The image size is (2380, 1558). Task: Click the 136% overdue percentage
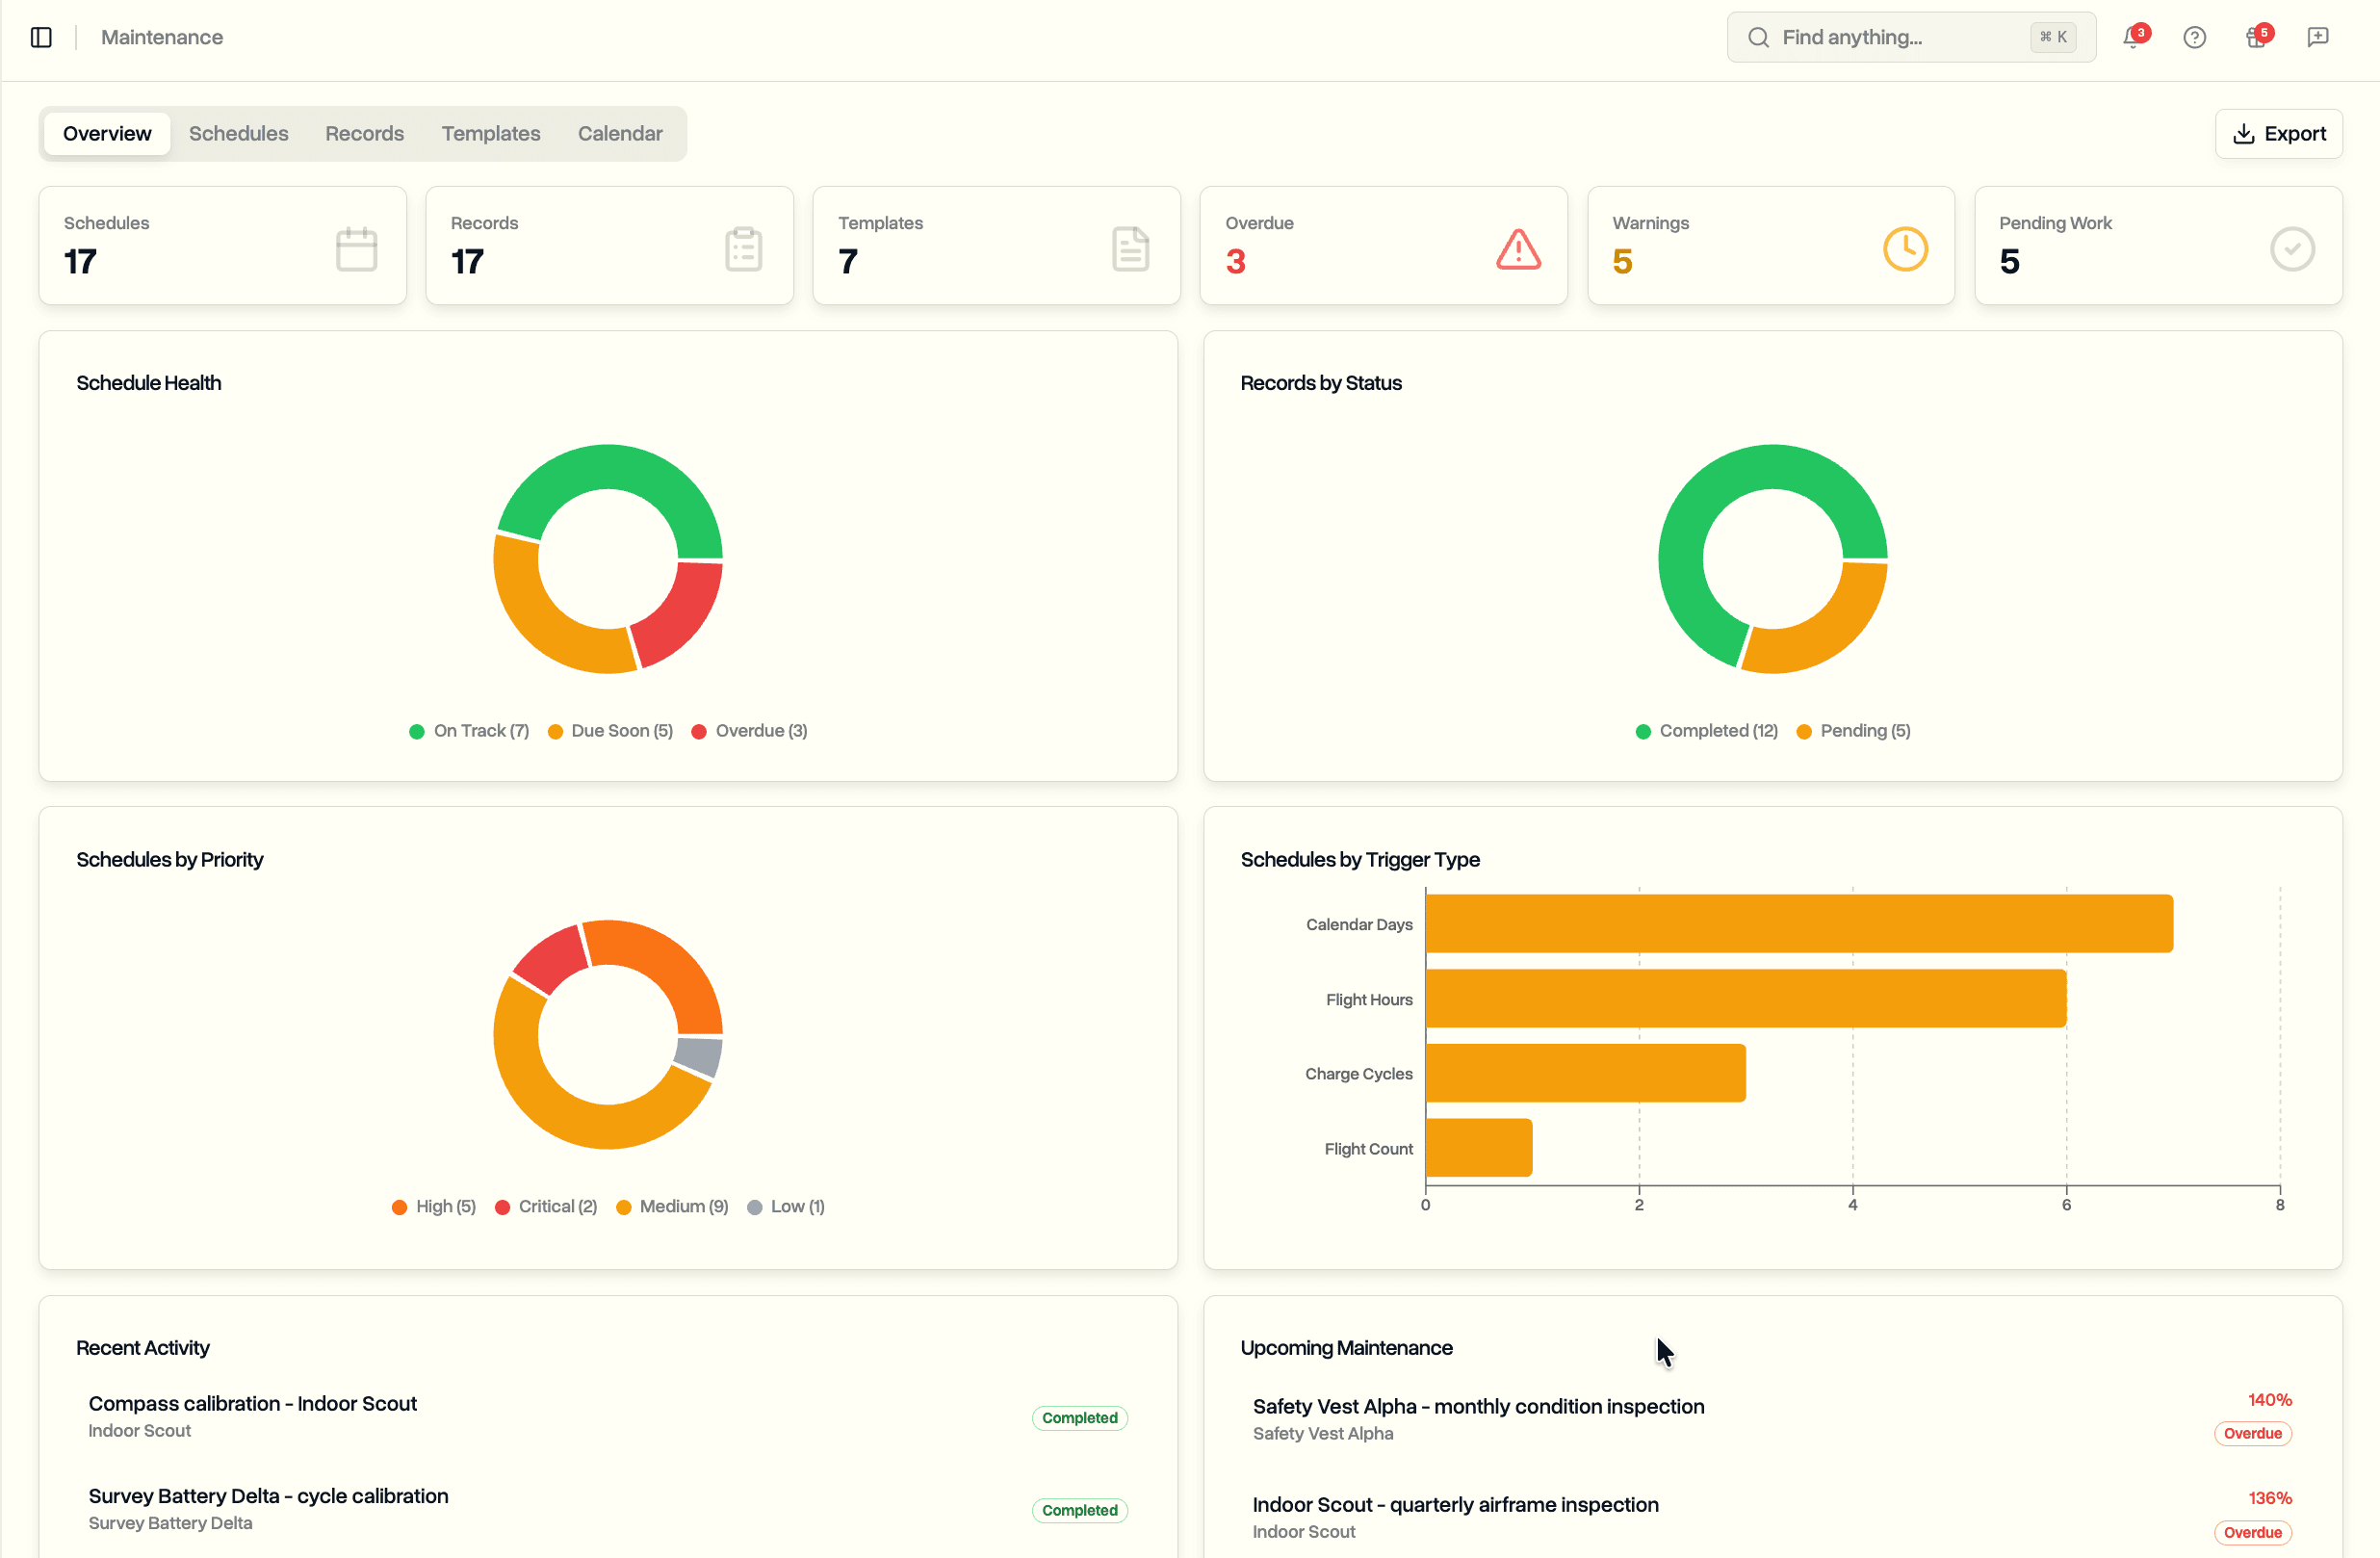pos(2269,1497)
